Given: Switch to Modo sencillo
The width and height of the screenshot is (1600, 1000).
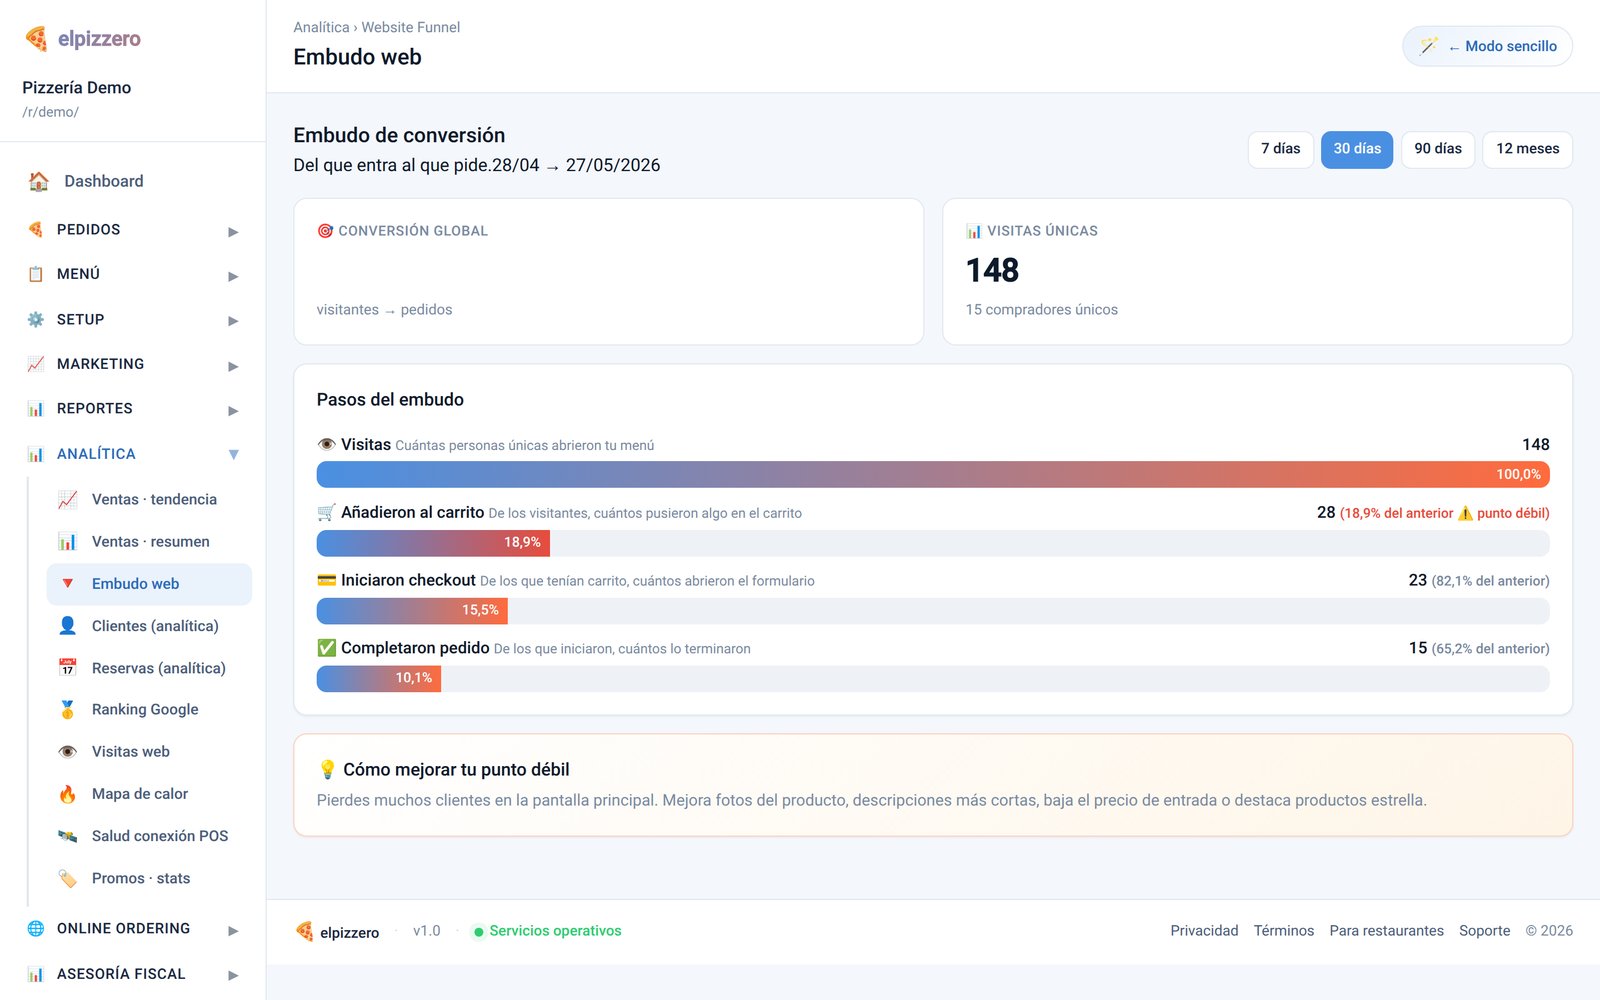Looking at the screenshot, I should click(x=1487, y=46).
